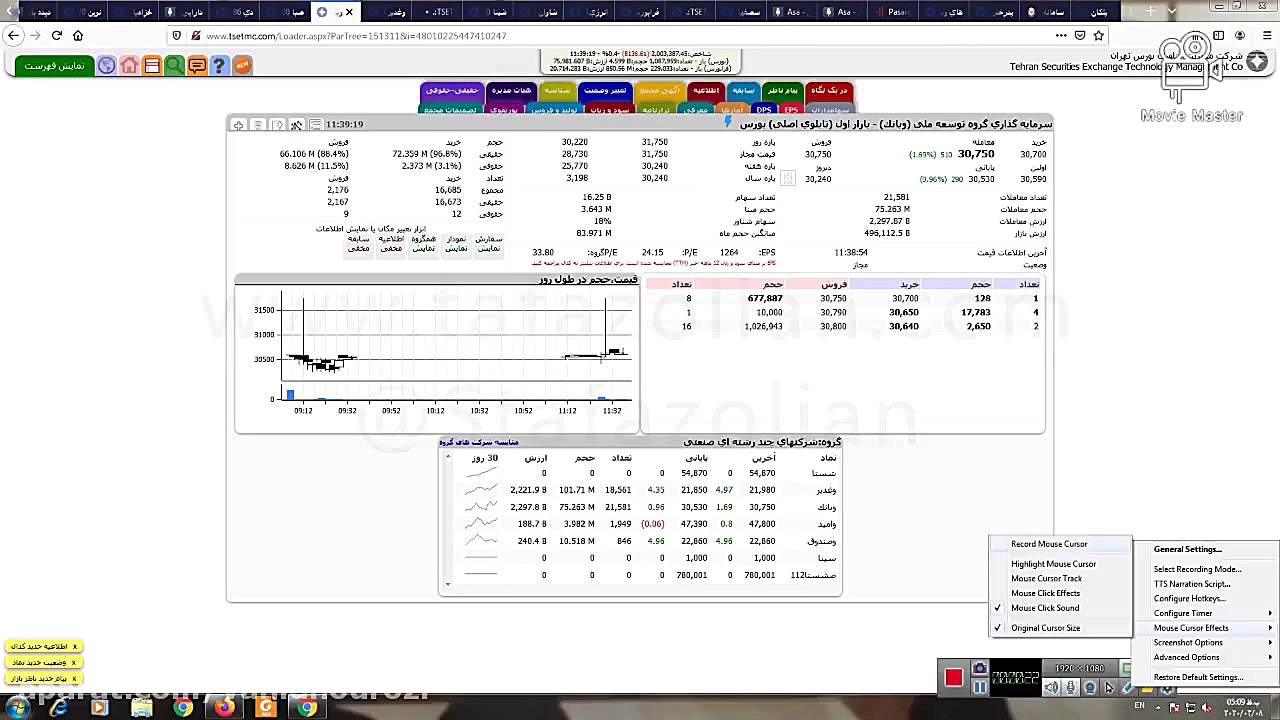Open File Explorer folder on the taskbar
Screen dimensions: 1280x720
click(141, 708)
